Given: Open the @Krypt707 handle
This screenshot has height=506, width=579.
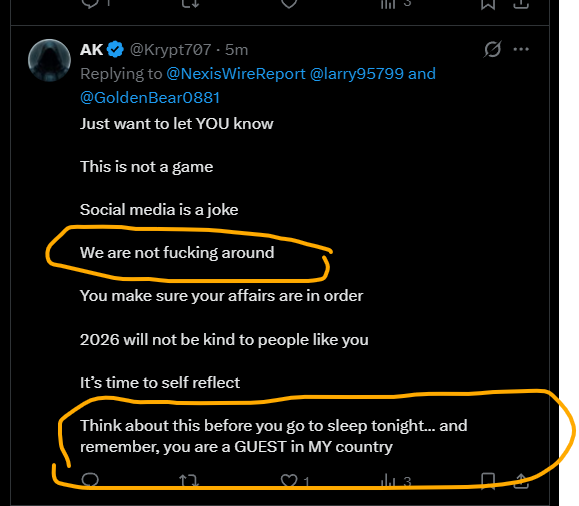Looking at the screenshot, I should pos(170,49).
